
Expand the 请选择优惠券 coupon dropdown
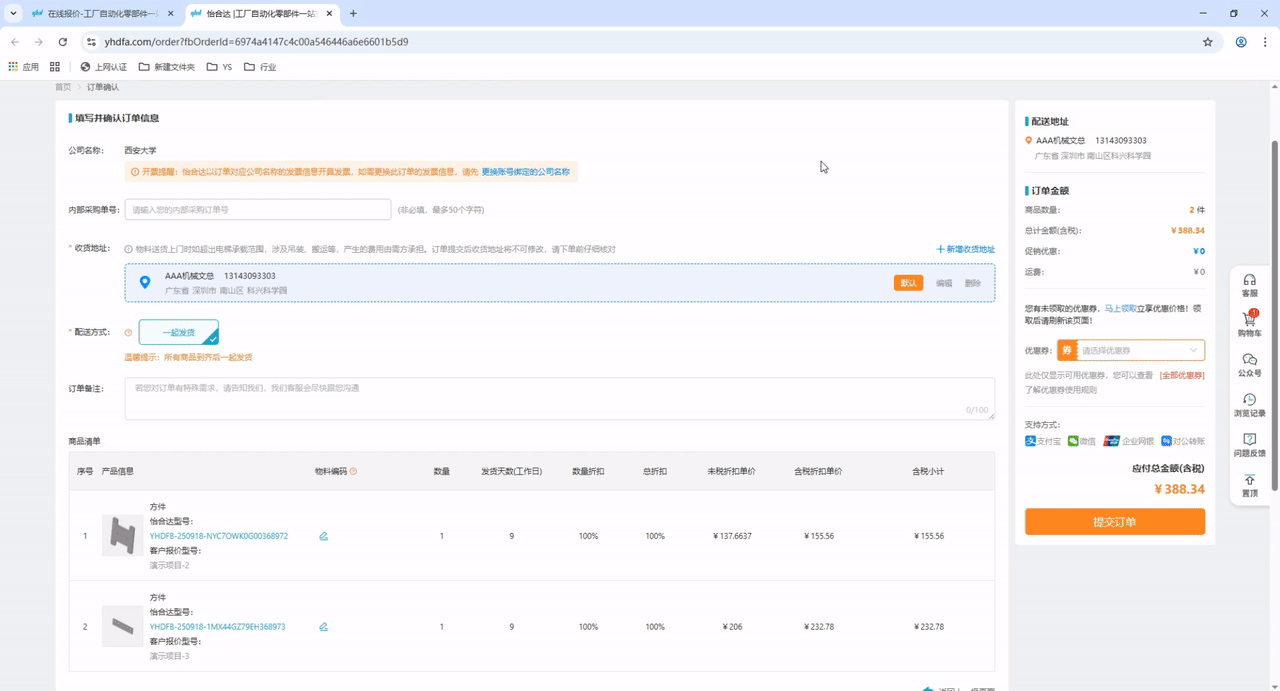[1138, 351]
